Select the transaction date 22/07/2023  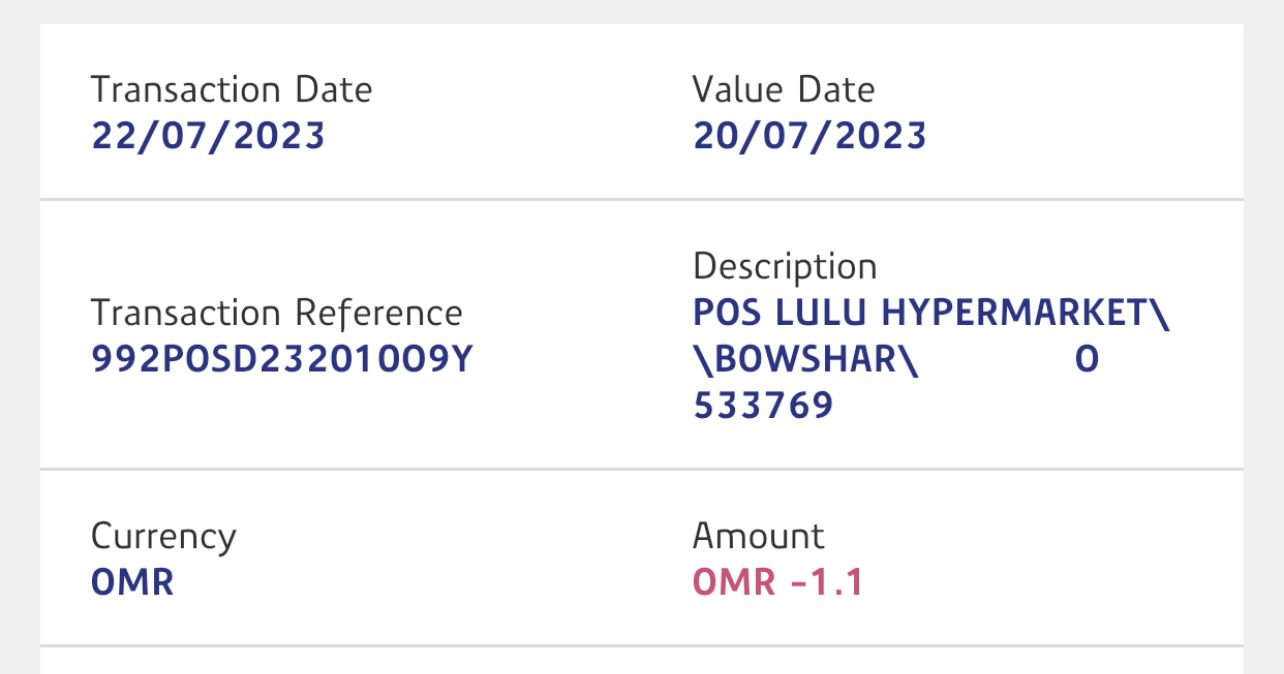pos(208,136)
